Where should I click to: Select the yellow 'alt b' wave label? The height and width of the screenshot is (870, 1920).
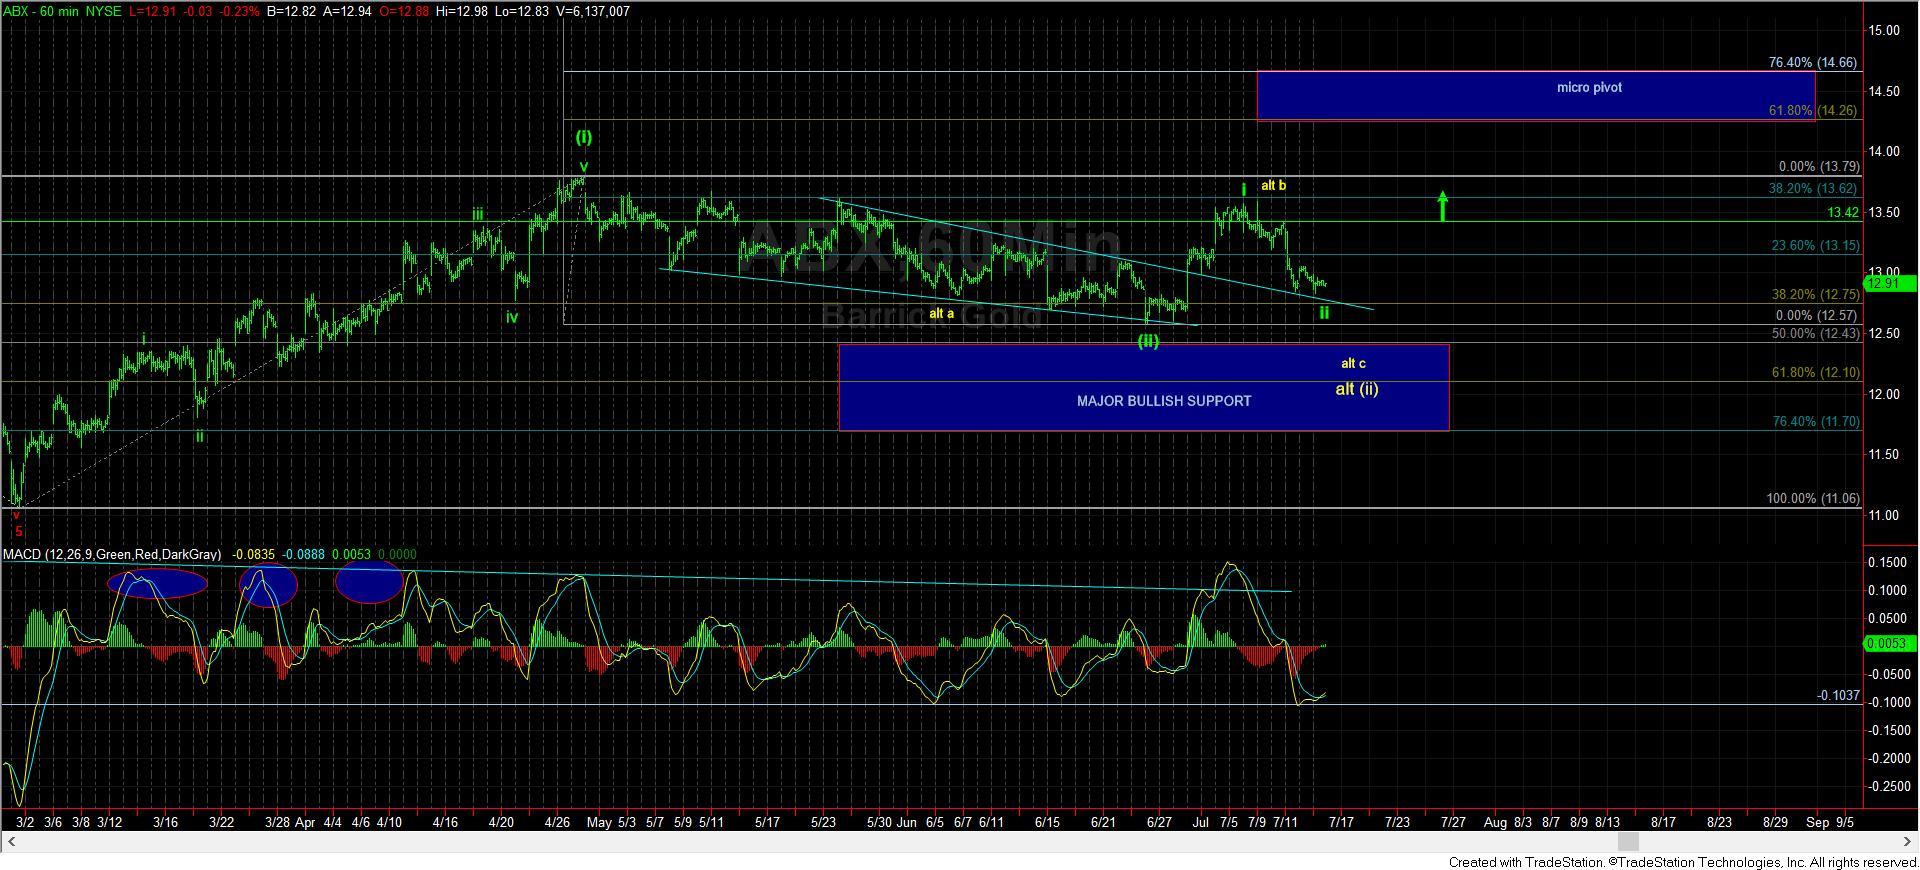[x=1273, y=185]
